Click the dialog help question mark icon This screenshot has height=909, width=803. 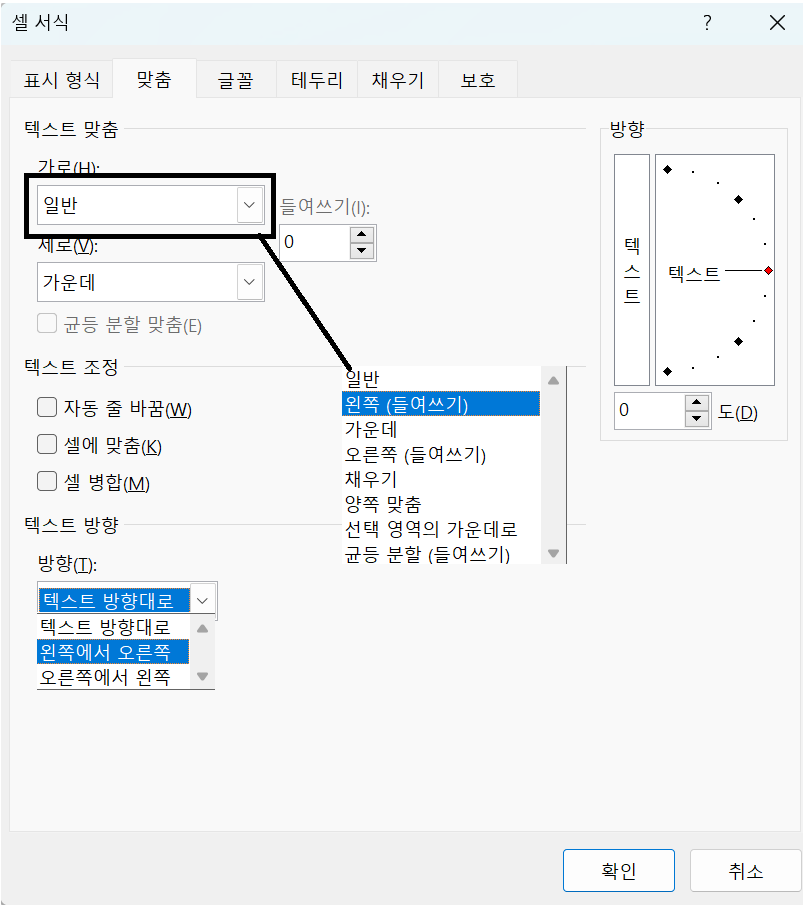[707, 22]
